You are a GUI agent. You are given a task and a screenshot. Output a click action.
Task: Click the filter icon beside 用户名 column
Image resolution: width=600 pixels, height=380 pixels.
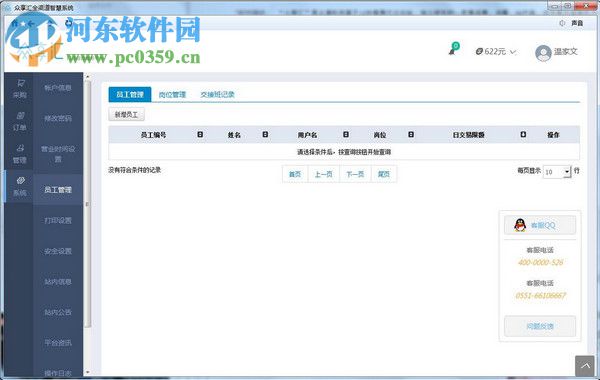coord(346,134)
